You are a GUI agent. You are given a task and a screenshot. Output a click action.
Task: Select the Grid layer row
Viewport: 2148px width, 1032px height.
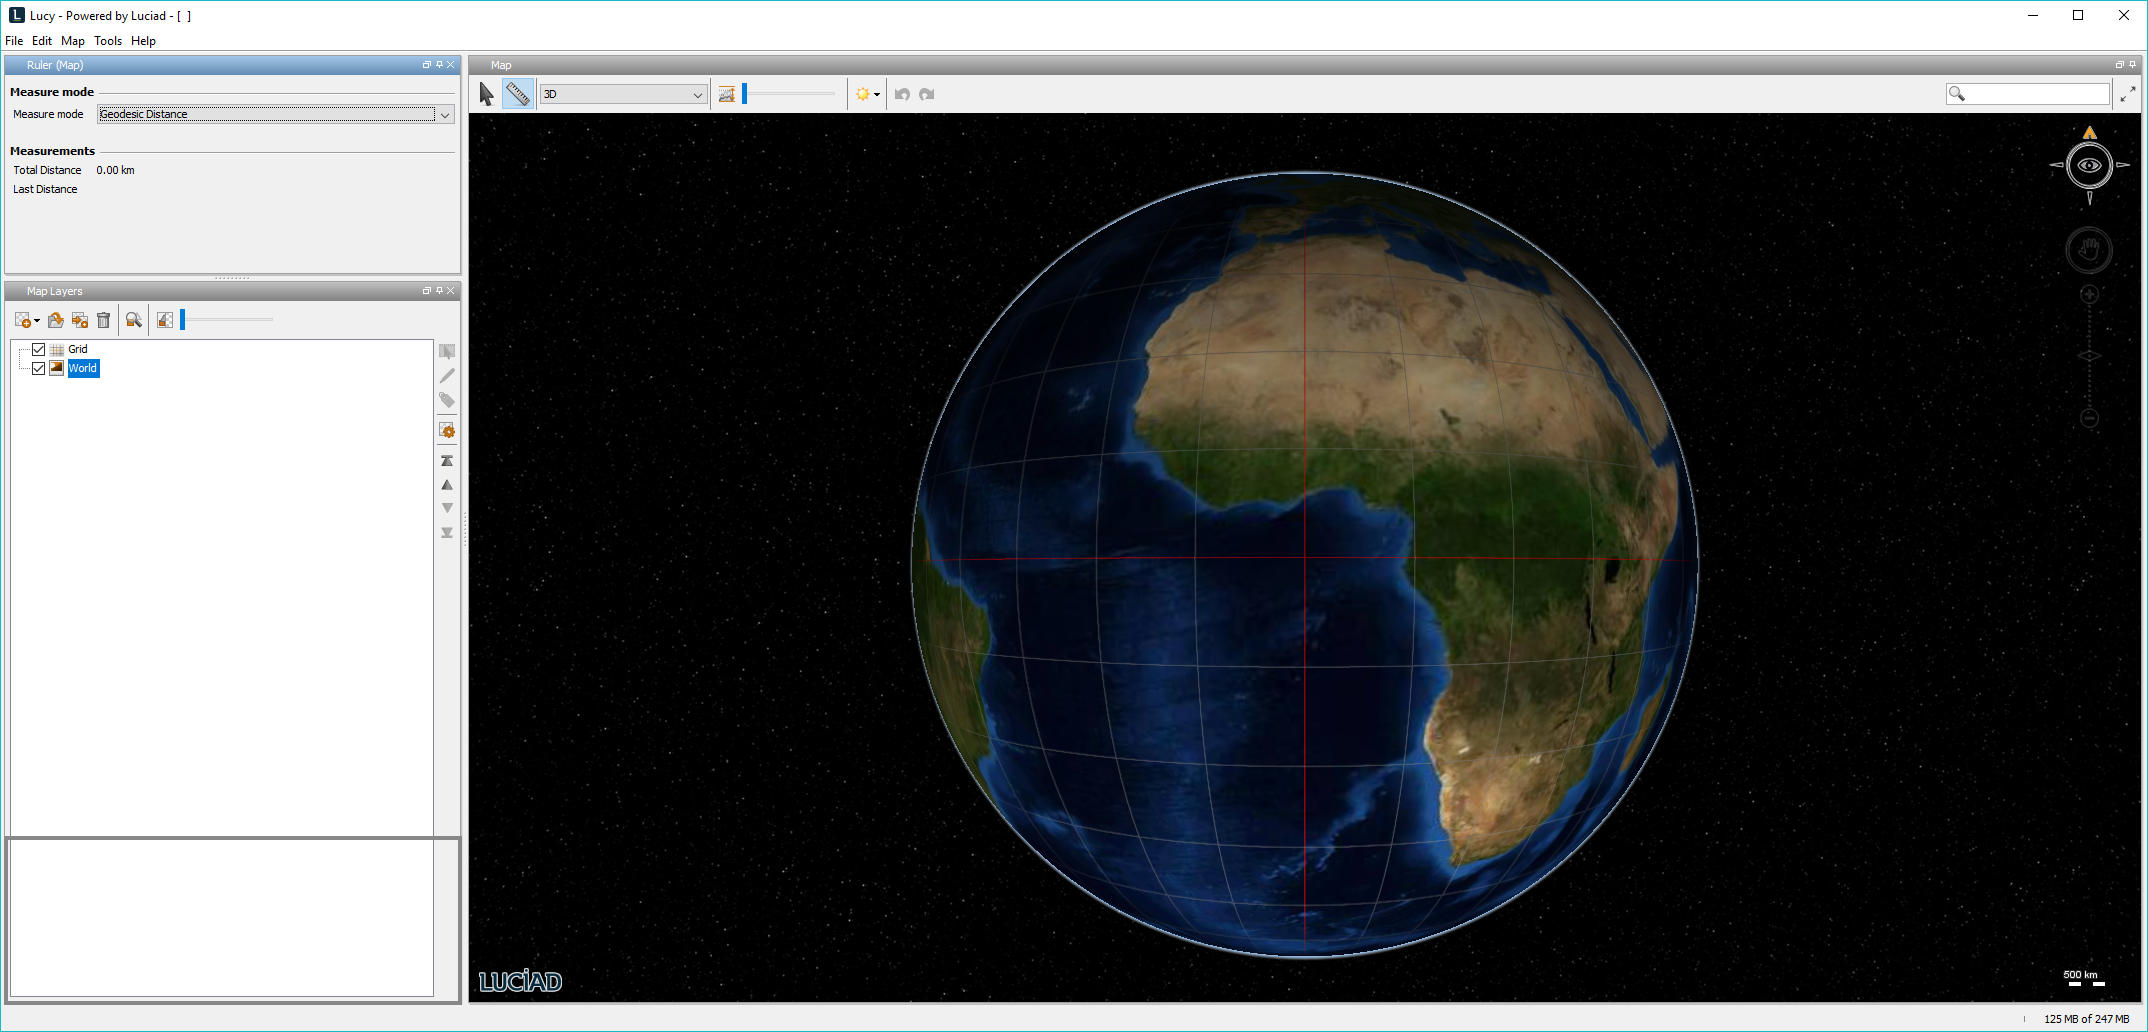(x=78, y=349)
